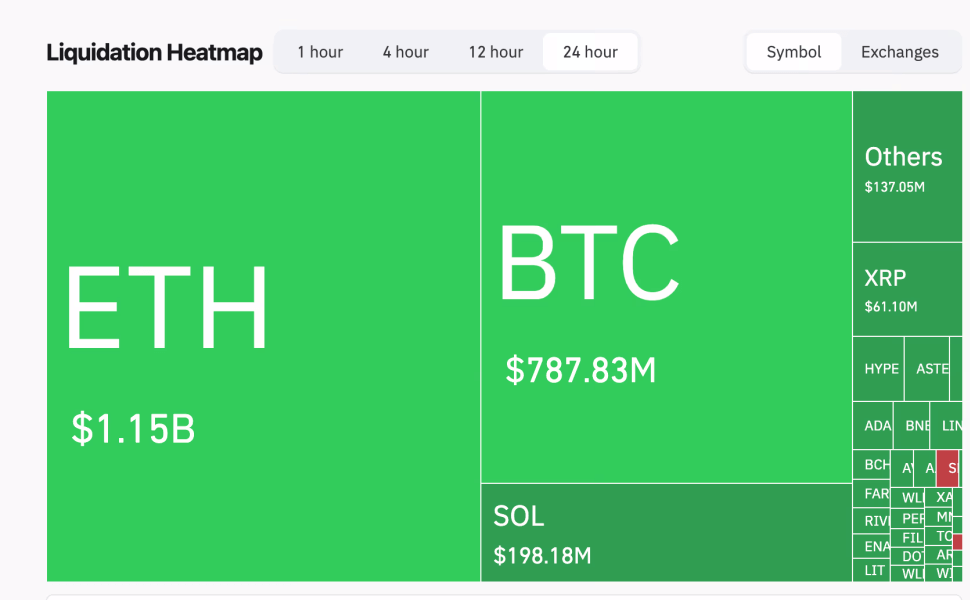Select the SOL $198.18M tile
970x600 pixels.
(x=666, y=533)
